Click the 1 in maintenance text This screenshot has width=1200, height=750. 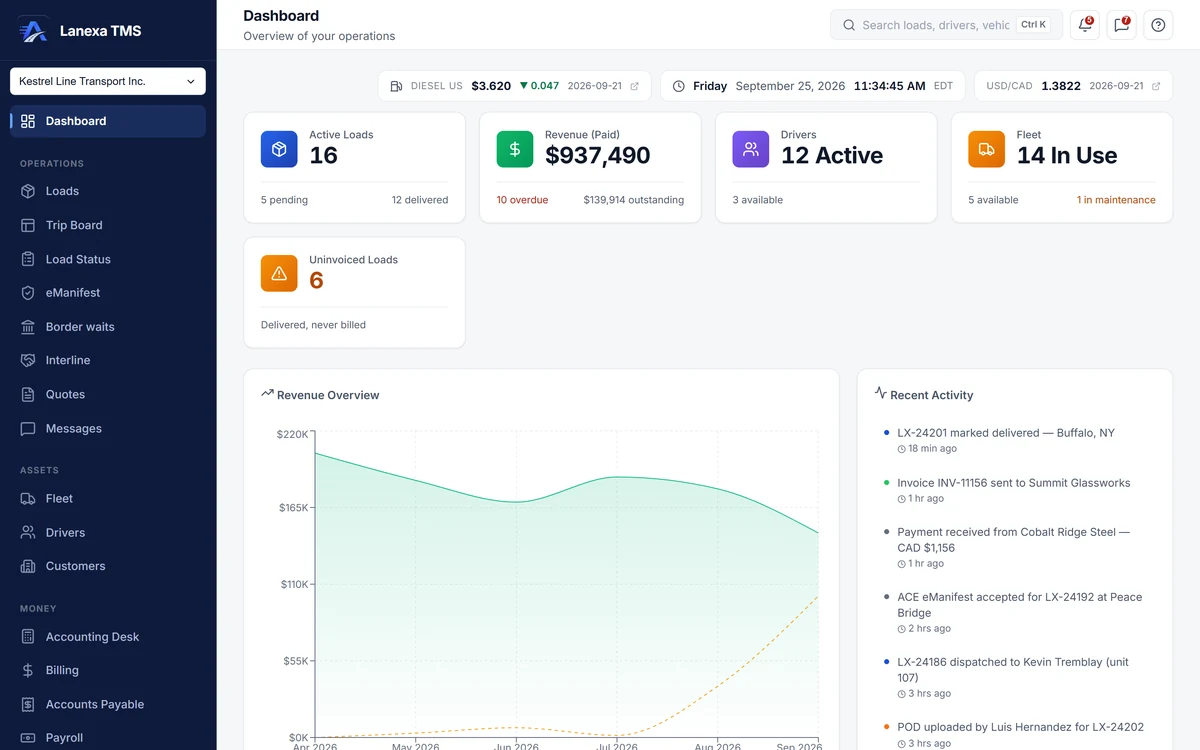click(1116, 200)
